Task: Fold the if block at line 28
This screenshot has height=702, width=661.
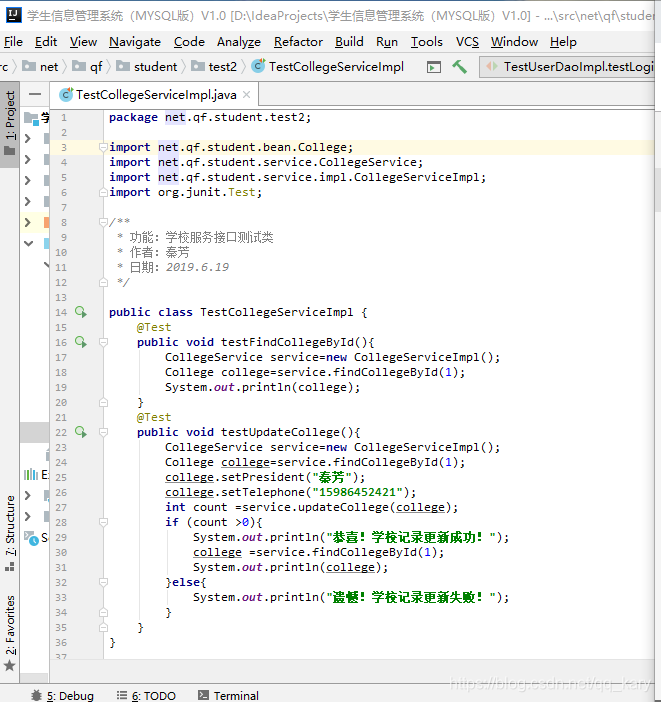Action: tap(103, 522)
